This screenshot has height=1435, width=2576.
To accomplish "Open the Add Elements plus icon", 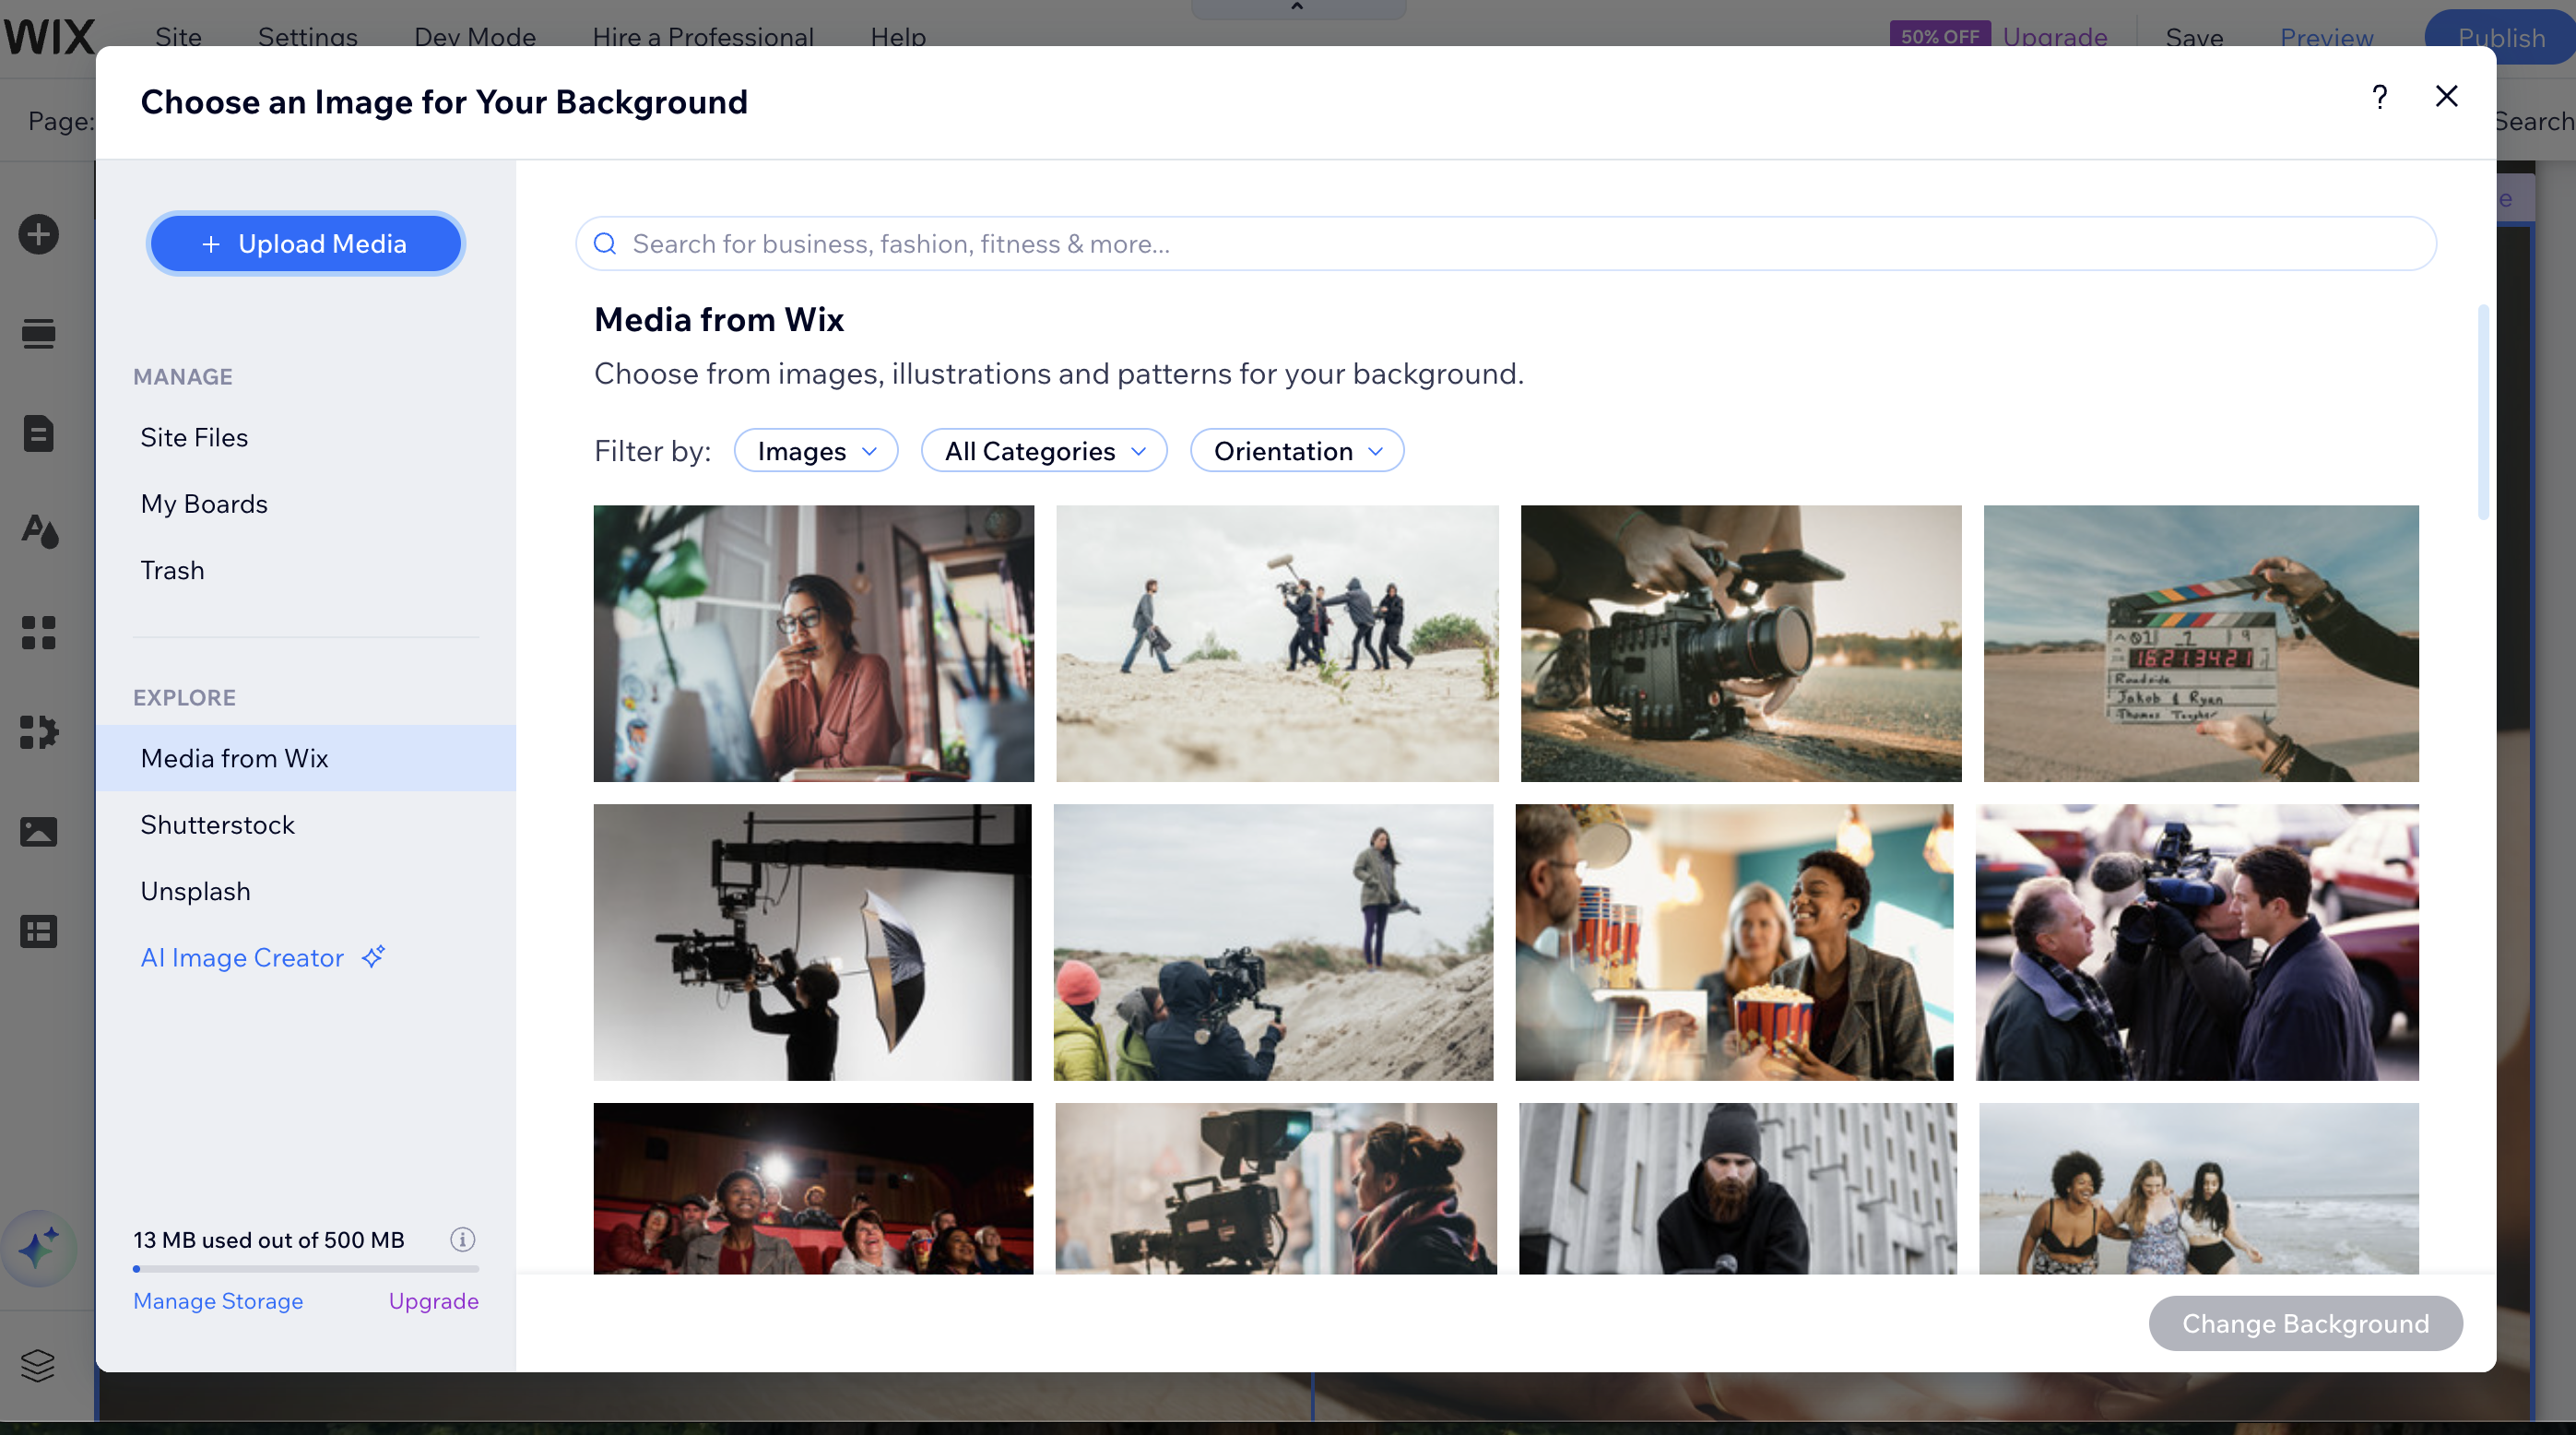I will 38,233.
